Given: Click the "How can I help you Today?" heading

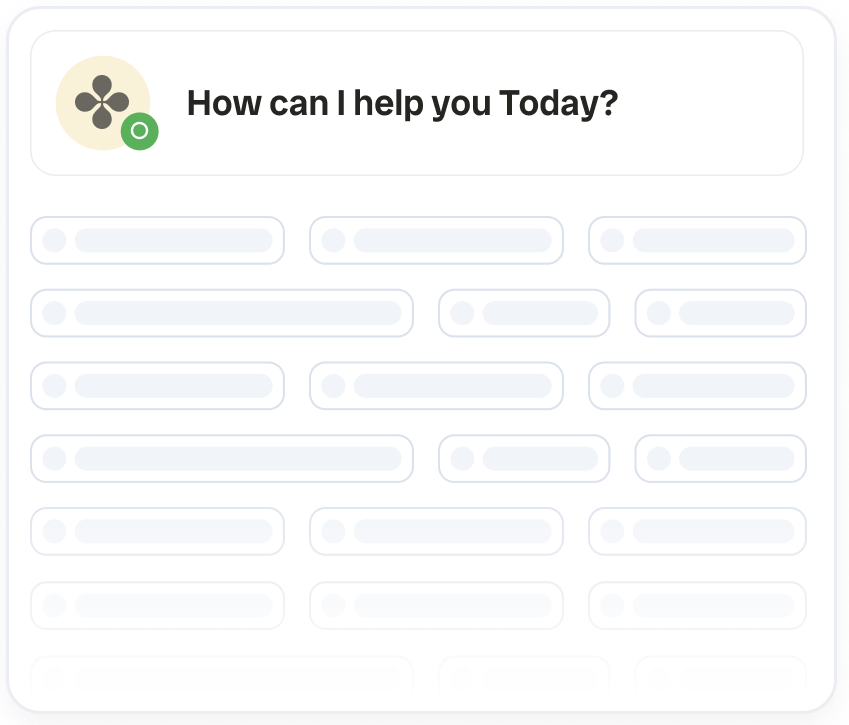Looking at the screenshot, I should click(402, 103).
